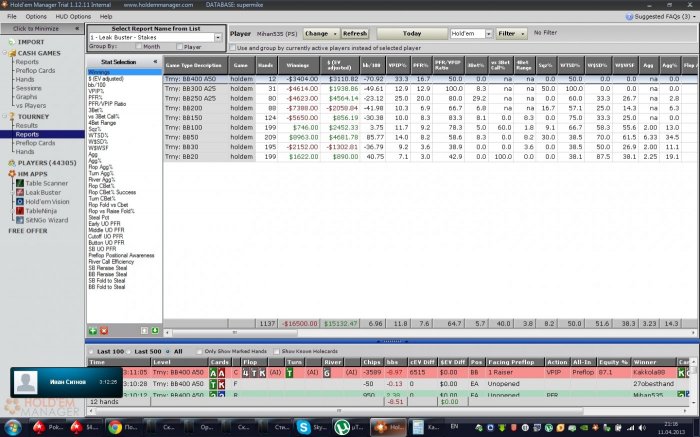Click the FREE OFFER link
Viewport: 700px width, 437px height.
point(28,231)
